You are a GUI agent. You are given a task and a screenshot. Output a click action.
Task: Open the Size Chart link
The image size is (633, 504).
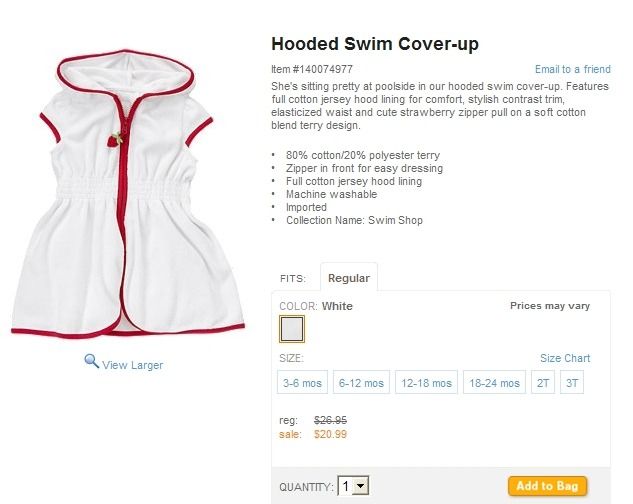pos(565,358)
